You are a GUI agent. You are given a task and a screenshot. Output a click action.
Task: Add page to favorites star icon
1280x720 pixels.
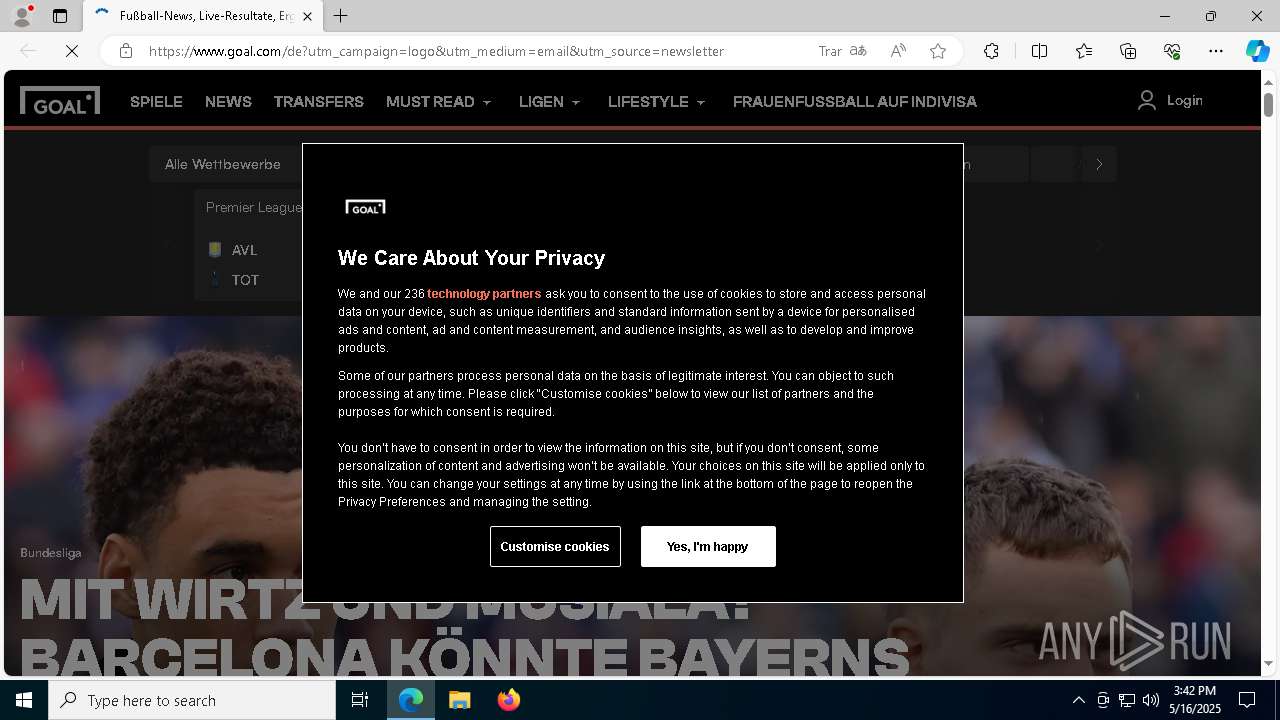coord(938,51)
